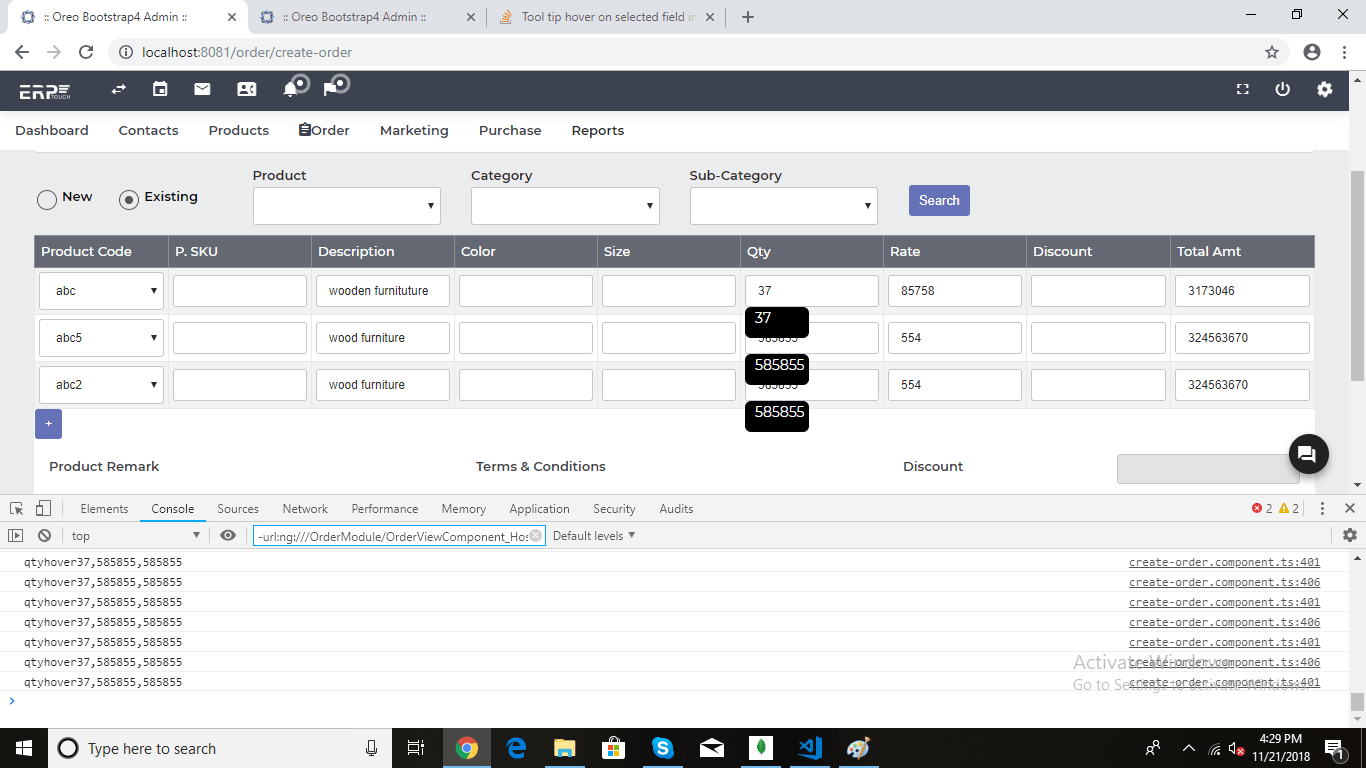1366x768 pixels.
Task: Click the Qty field containing 37
Action: (x=812, y=291)
